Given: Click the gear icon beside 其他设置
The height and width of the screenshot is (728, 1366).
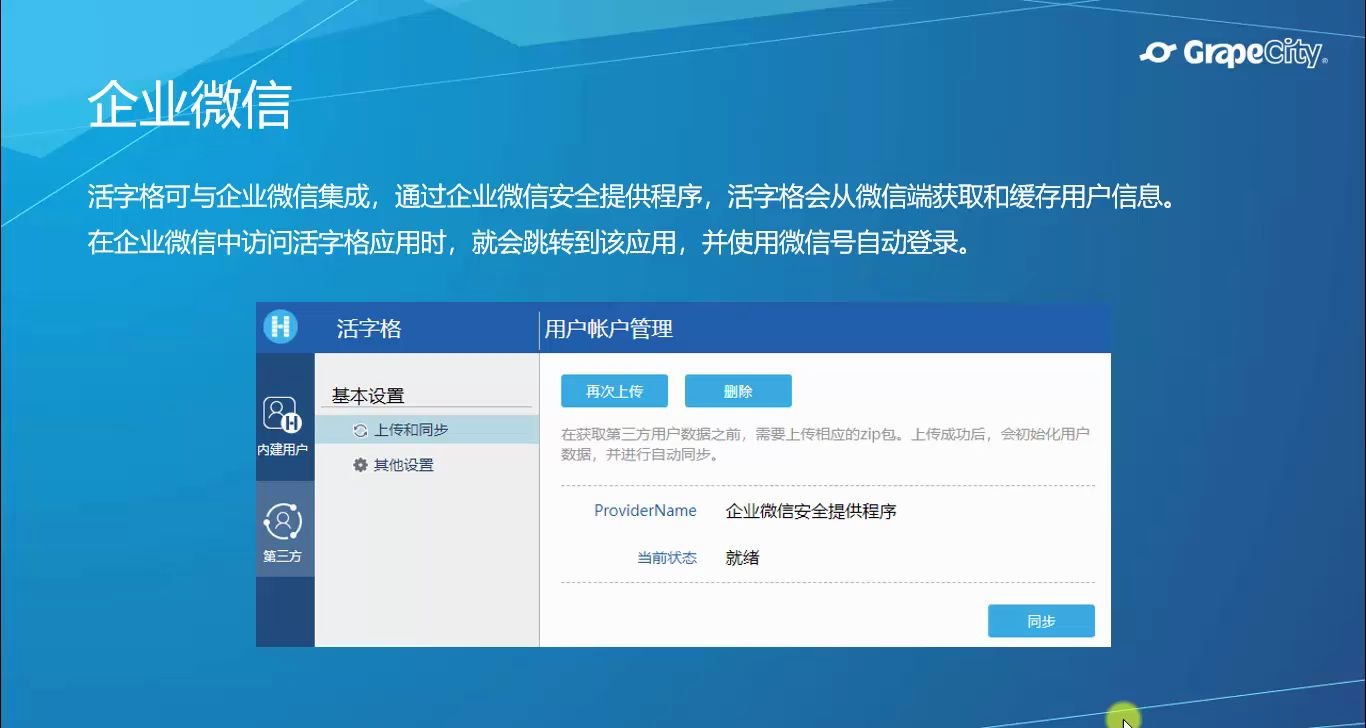Looking at the screenshot, I should click(360, 465).
